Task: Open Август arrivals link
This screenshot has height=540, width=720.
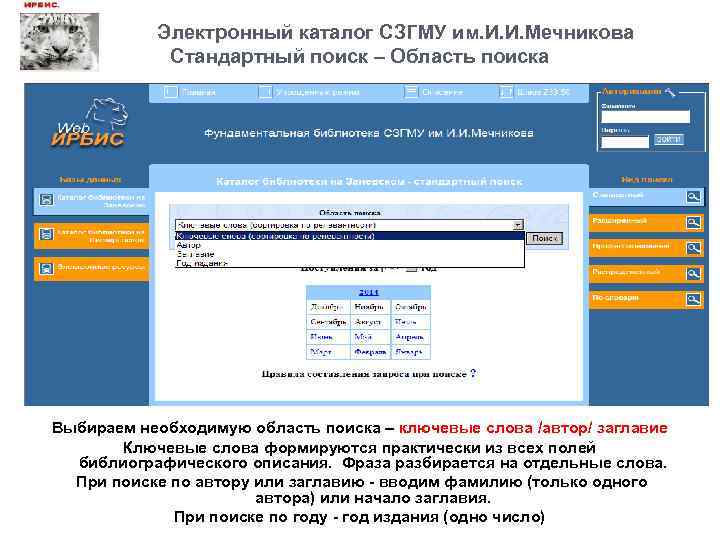Action: coord(368,322)
